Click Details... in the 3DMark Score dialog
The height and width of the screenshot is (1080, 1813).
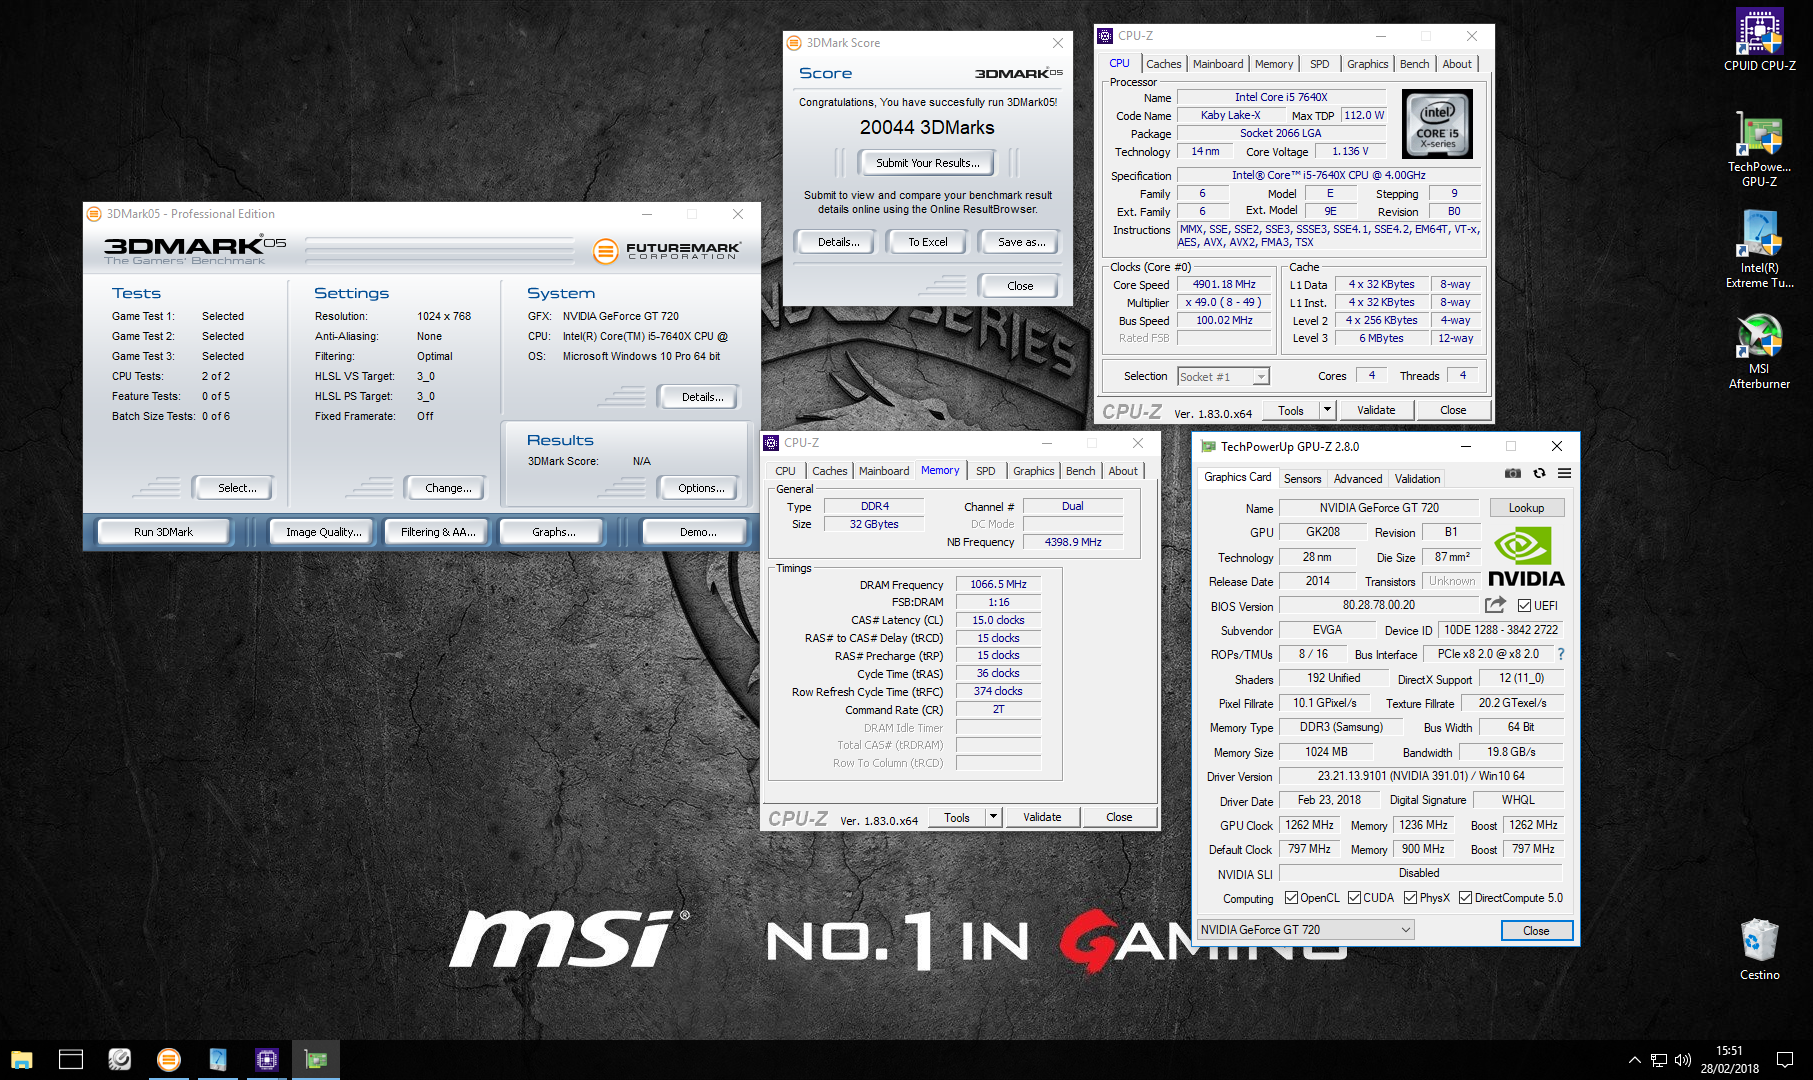(x=838, y=242)
